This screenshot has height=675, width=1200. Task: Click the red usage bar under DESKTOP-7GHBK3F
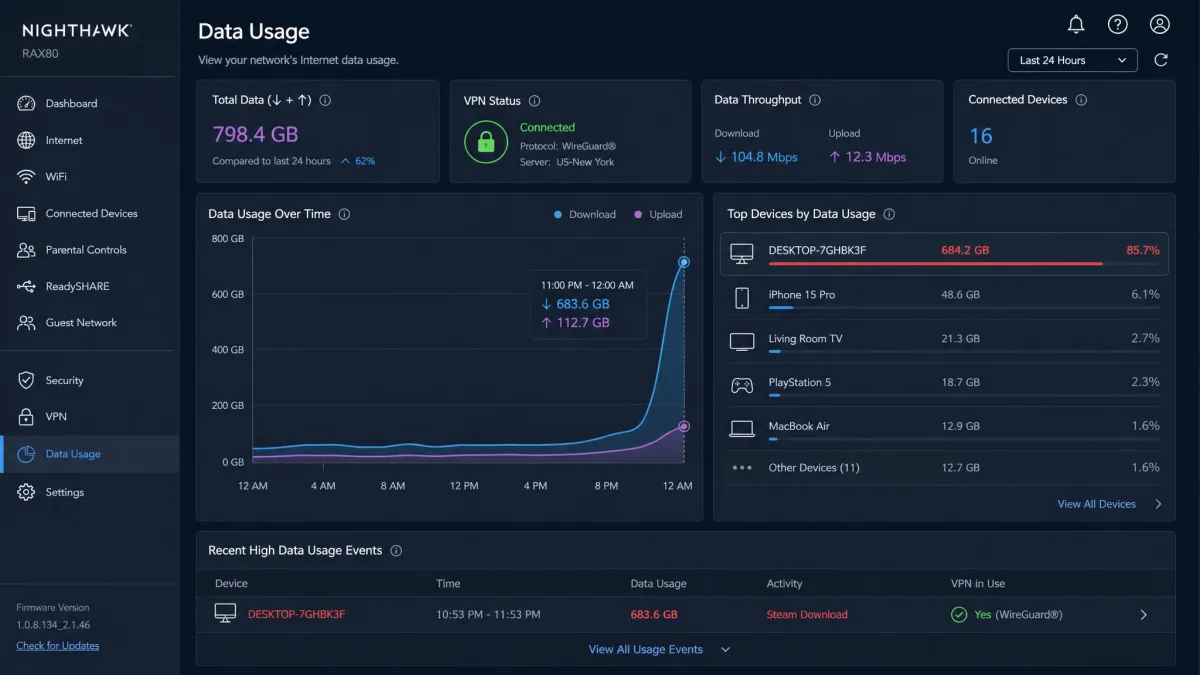pos(935,263)
